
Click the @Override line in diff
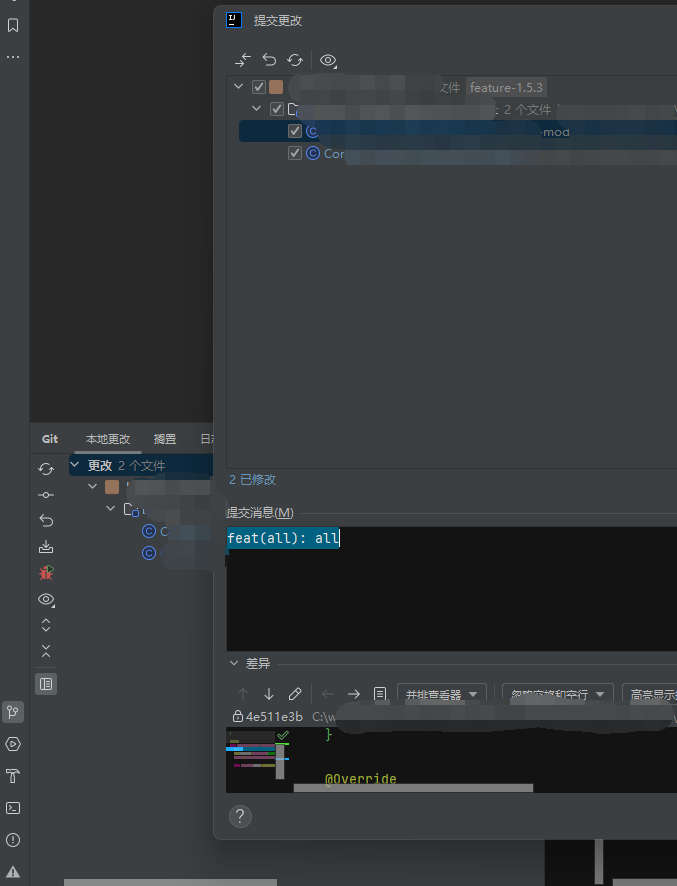(x=361, y=779)
